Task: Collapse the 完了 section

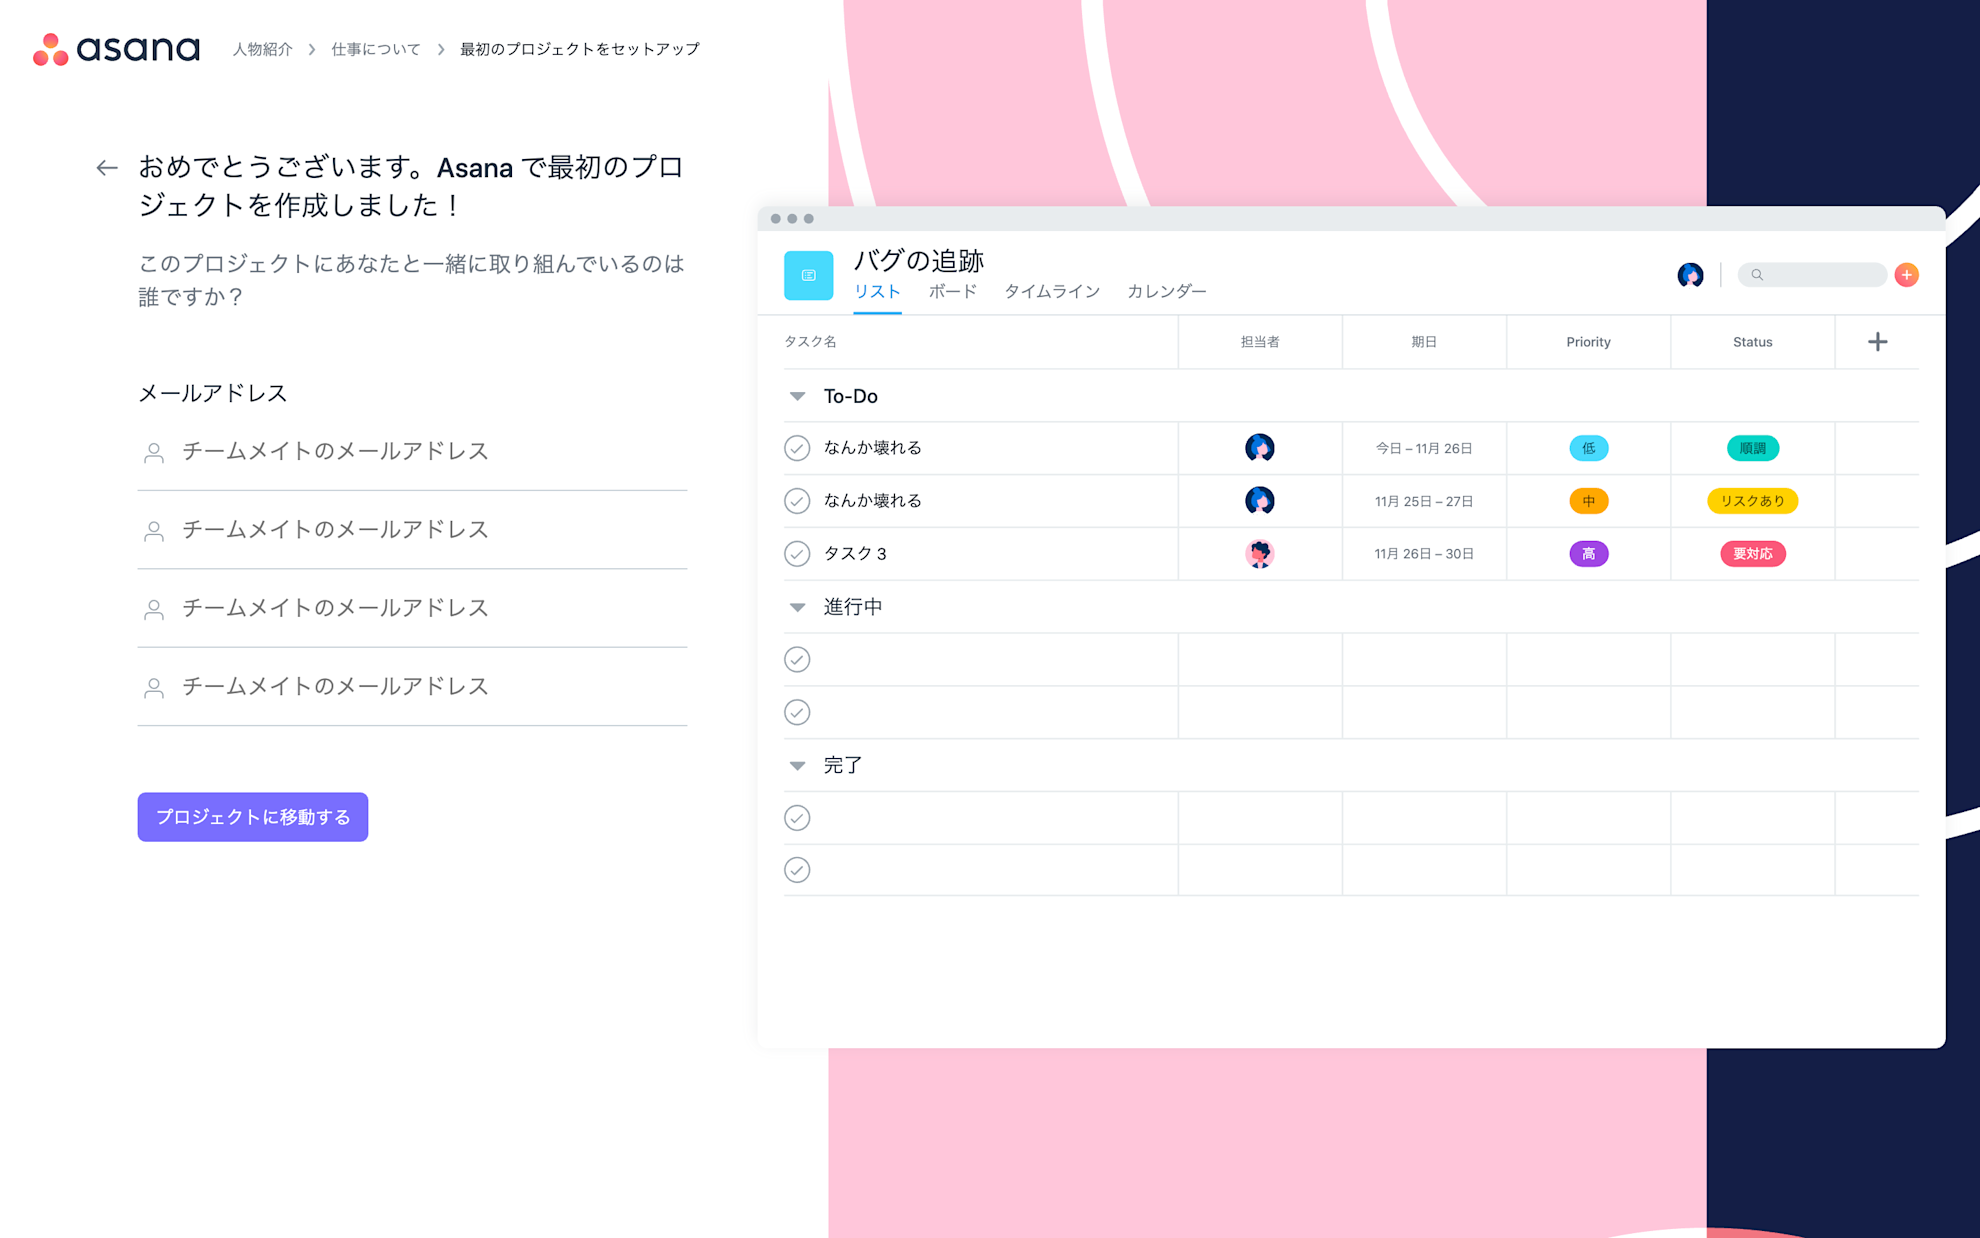Action: [x=797, y=766]
